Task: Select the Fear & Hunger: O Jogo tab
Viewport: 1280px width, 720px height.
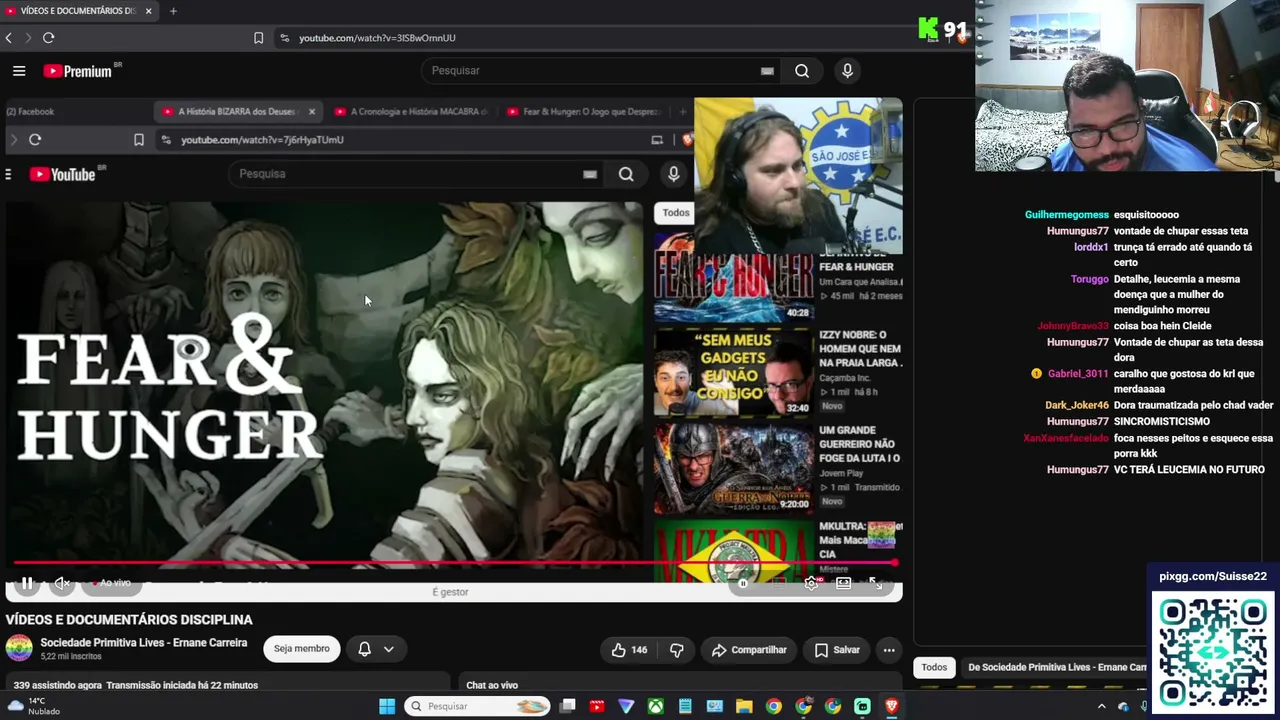Action: click(x=584, y=112)
